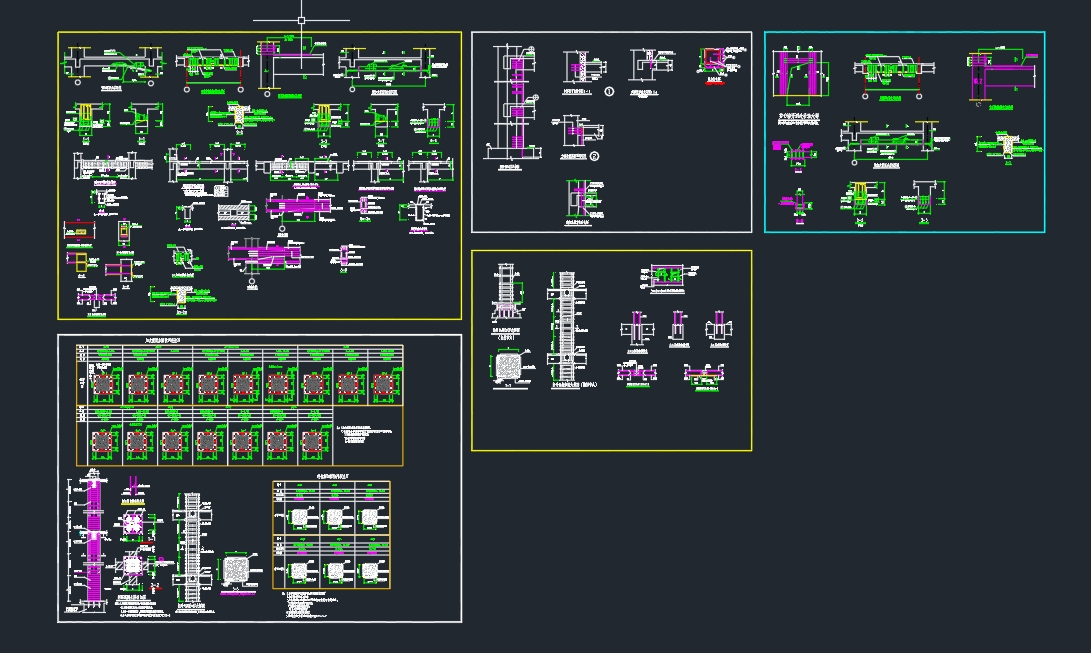The width and height of the screenshot is (1091, 653).
Task: Pick the hatched square section in bottom-middle sheet
Action: click(x=509, y=366)
